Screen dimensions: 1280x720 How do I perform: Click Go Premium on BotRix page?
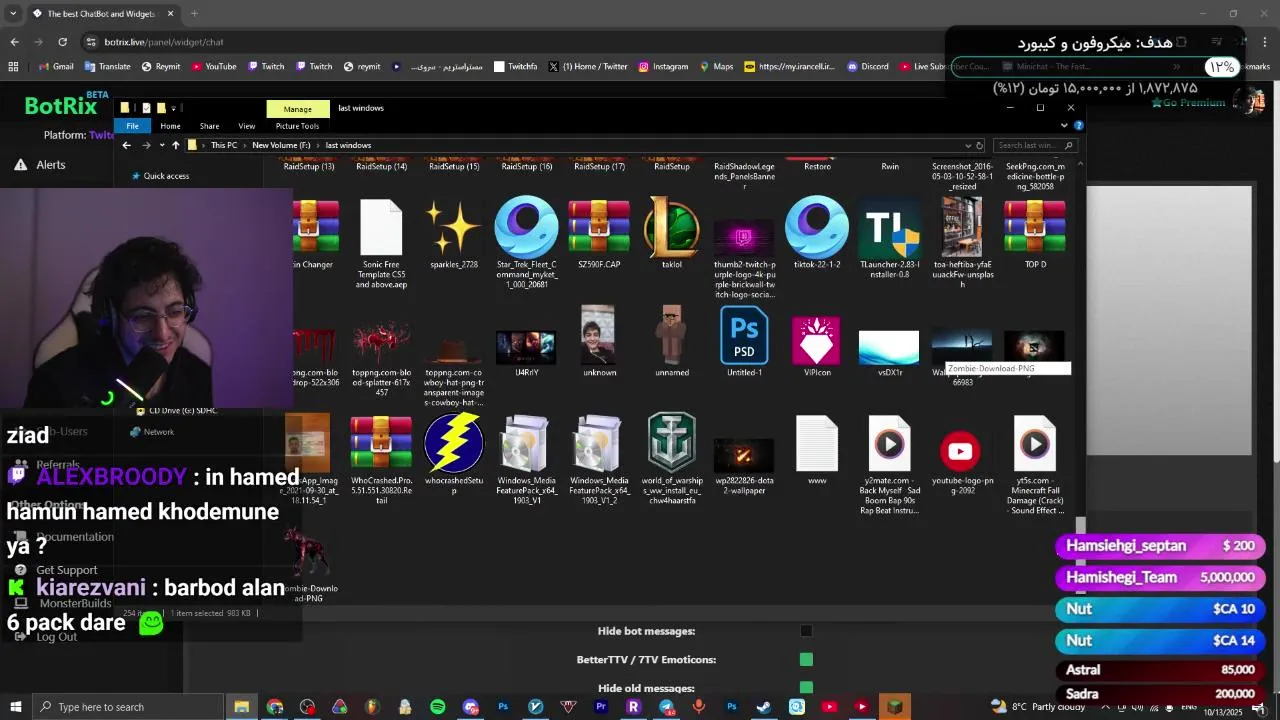point(1188,103)
